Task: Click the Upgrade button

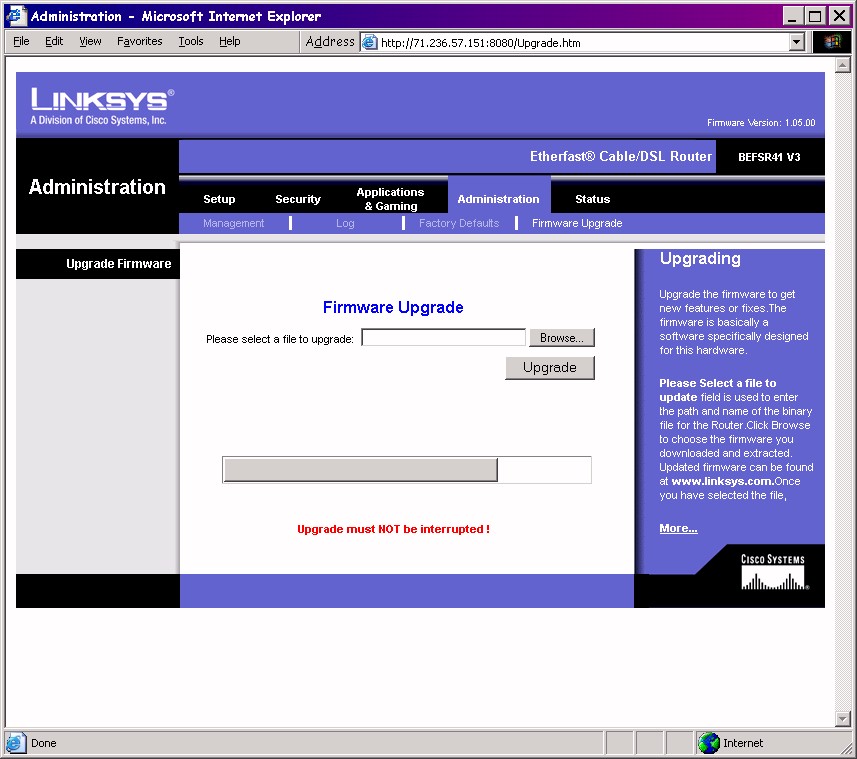Action: 550,368
